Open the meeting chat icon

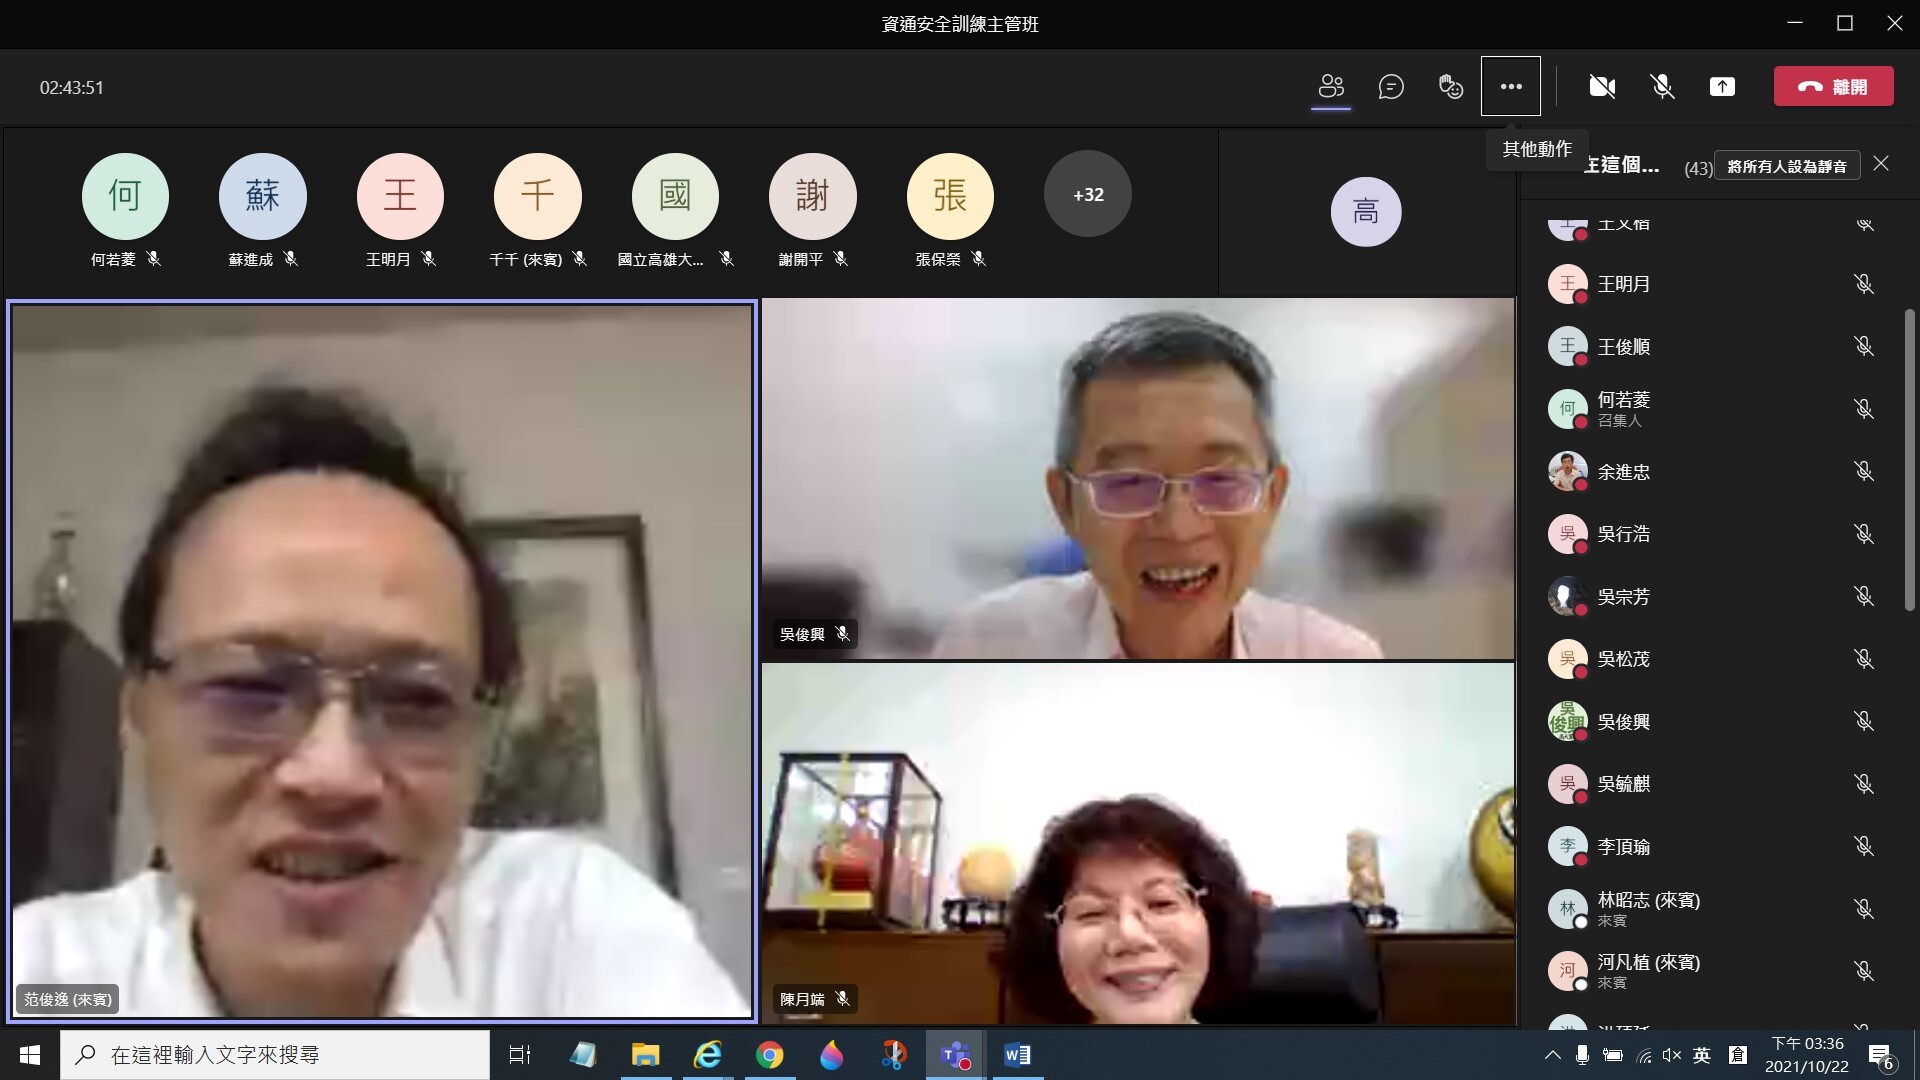click(x=1391, y=87)
